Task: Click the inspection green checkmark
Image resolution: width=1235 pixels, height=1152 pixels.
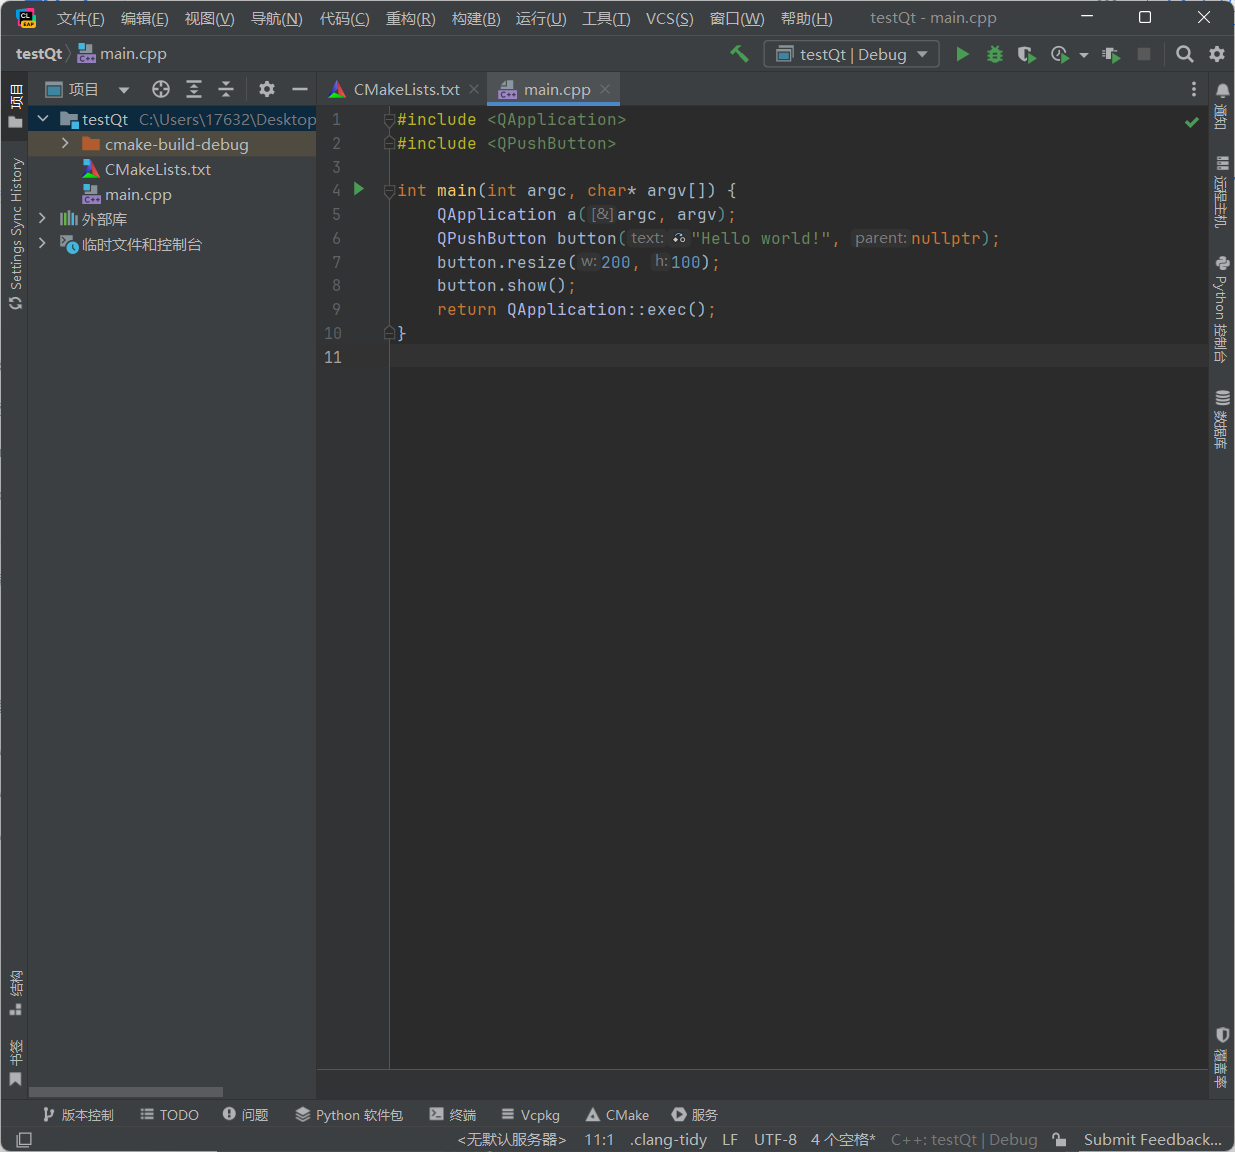Action: pyautogui.click(x=1192, y=122)
